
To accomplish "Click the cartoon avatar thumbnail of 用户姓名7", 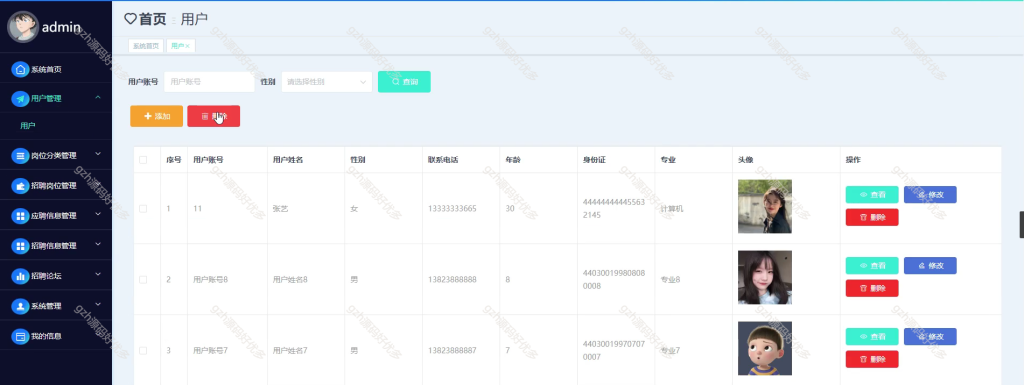I will (765, 348).
